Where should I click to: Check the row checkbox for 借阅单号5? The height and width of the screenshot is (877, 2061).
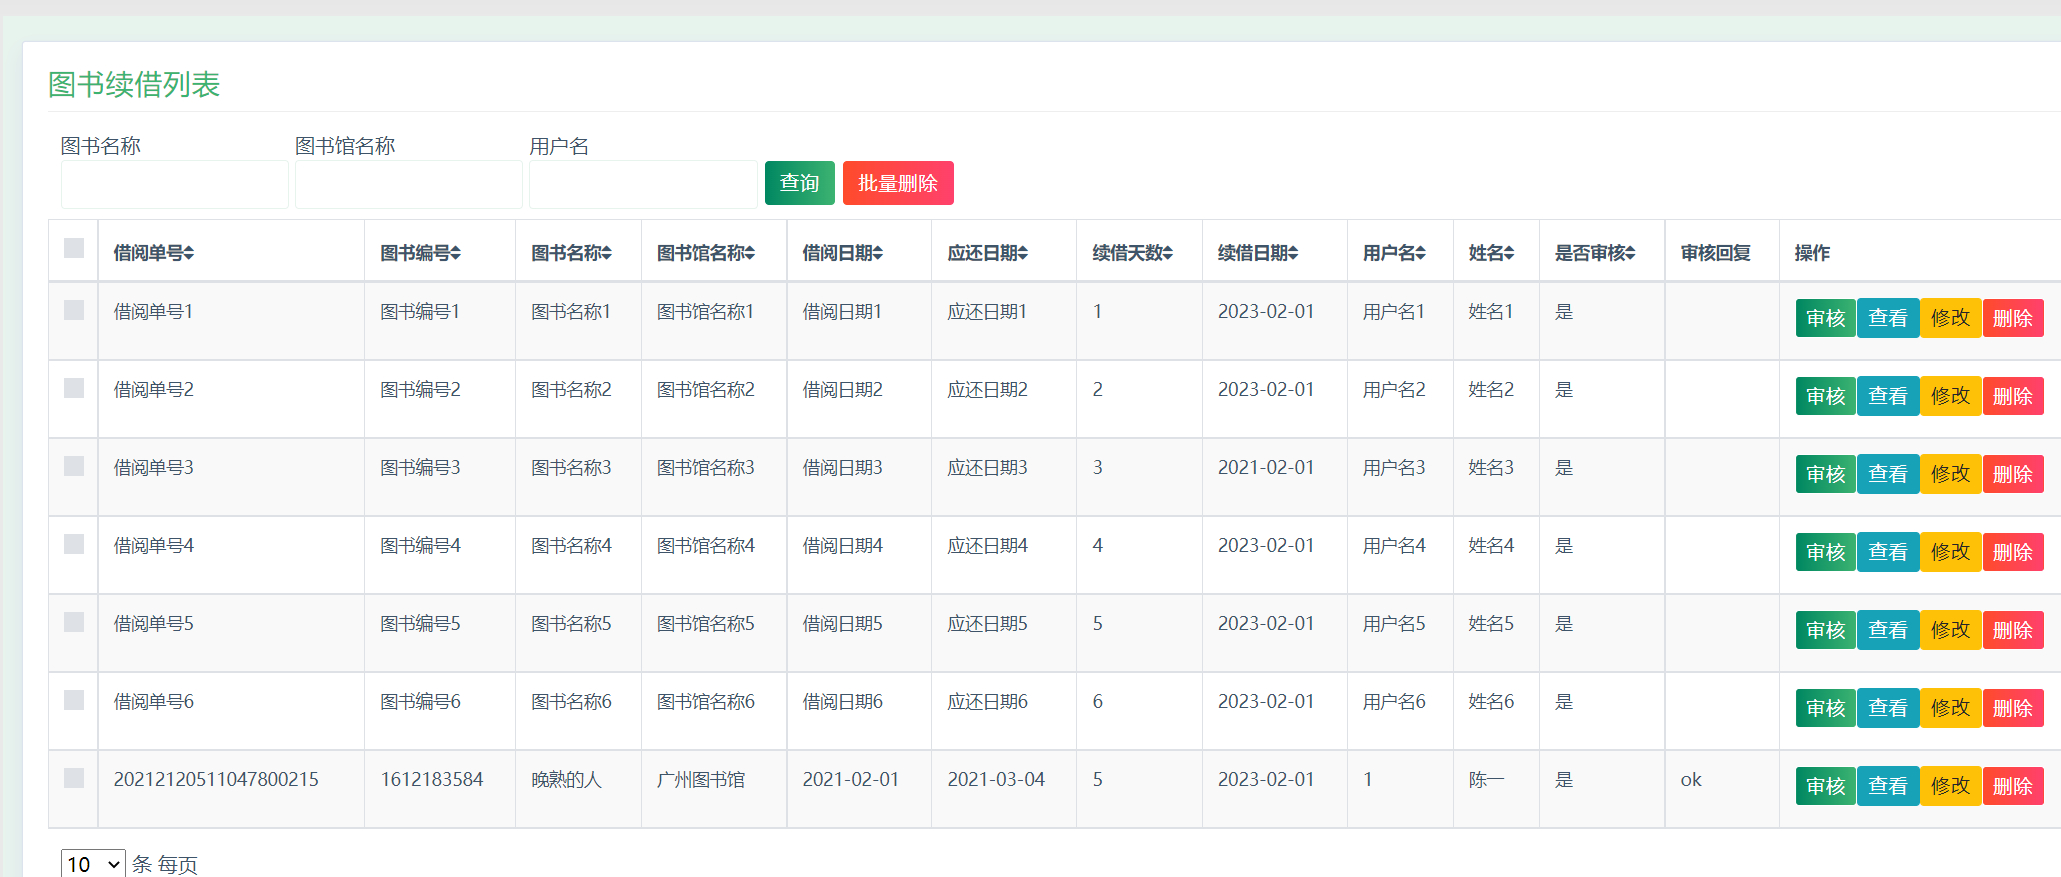(74, 622)
